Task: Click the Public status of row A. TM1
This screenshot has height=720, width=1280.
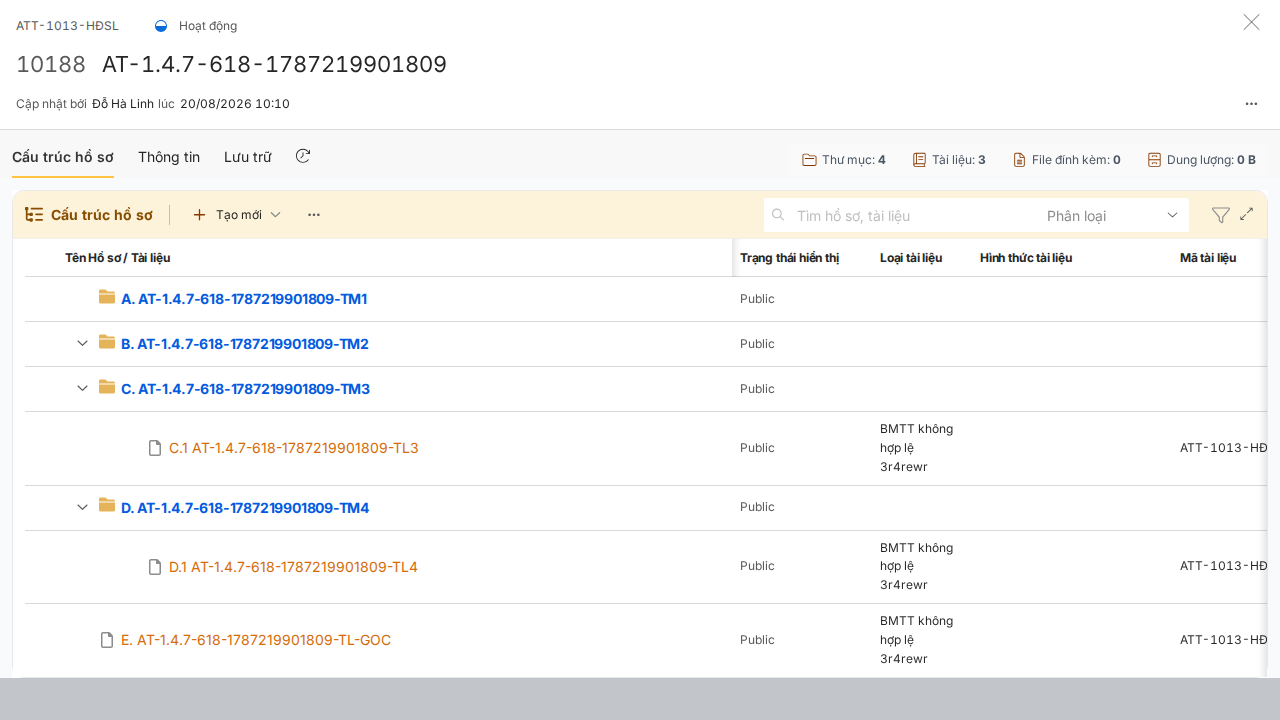Action: tap(757, 299)
